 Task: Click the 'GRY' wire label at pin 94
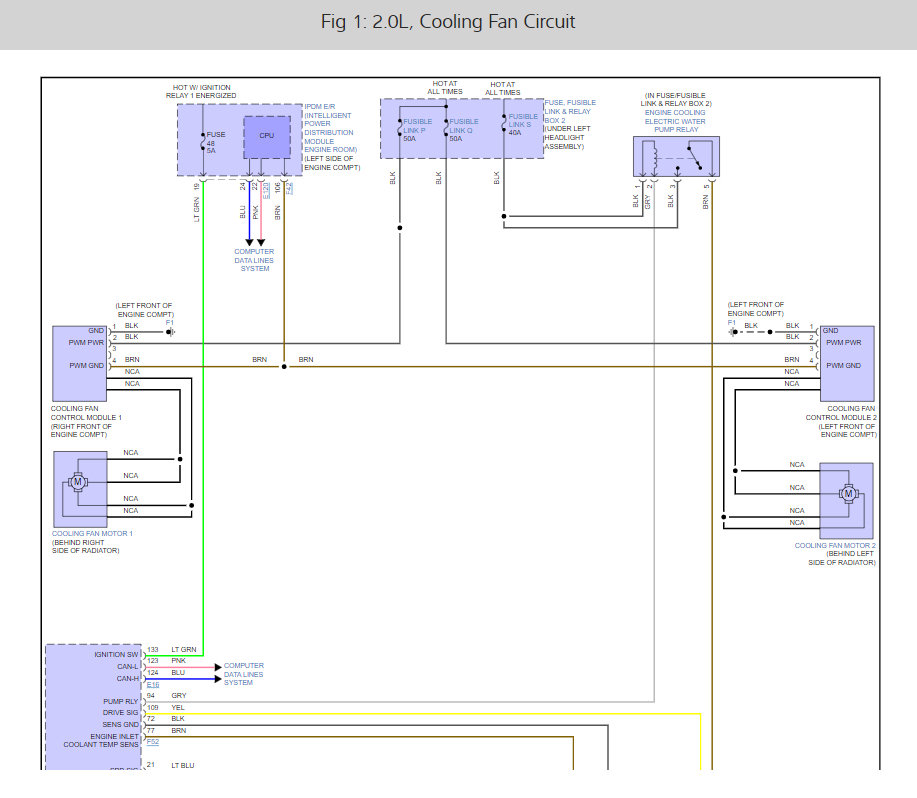[x=178, y=696]
